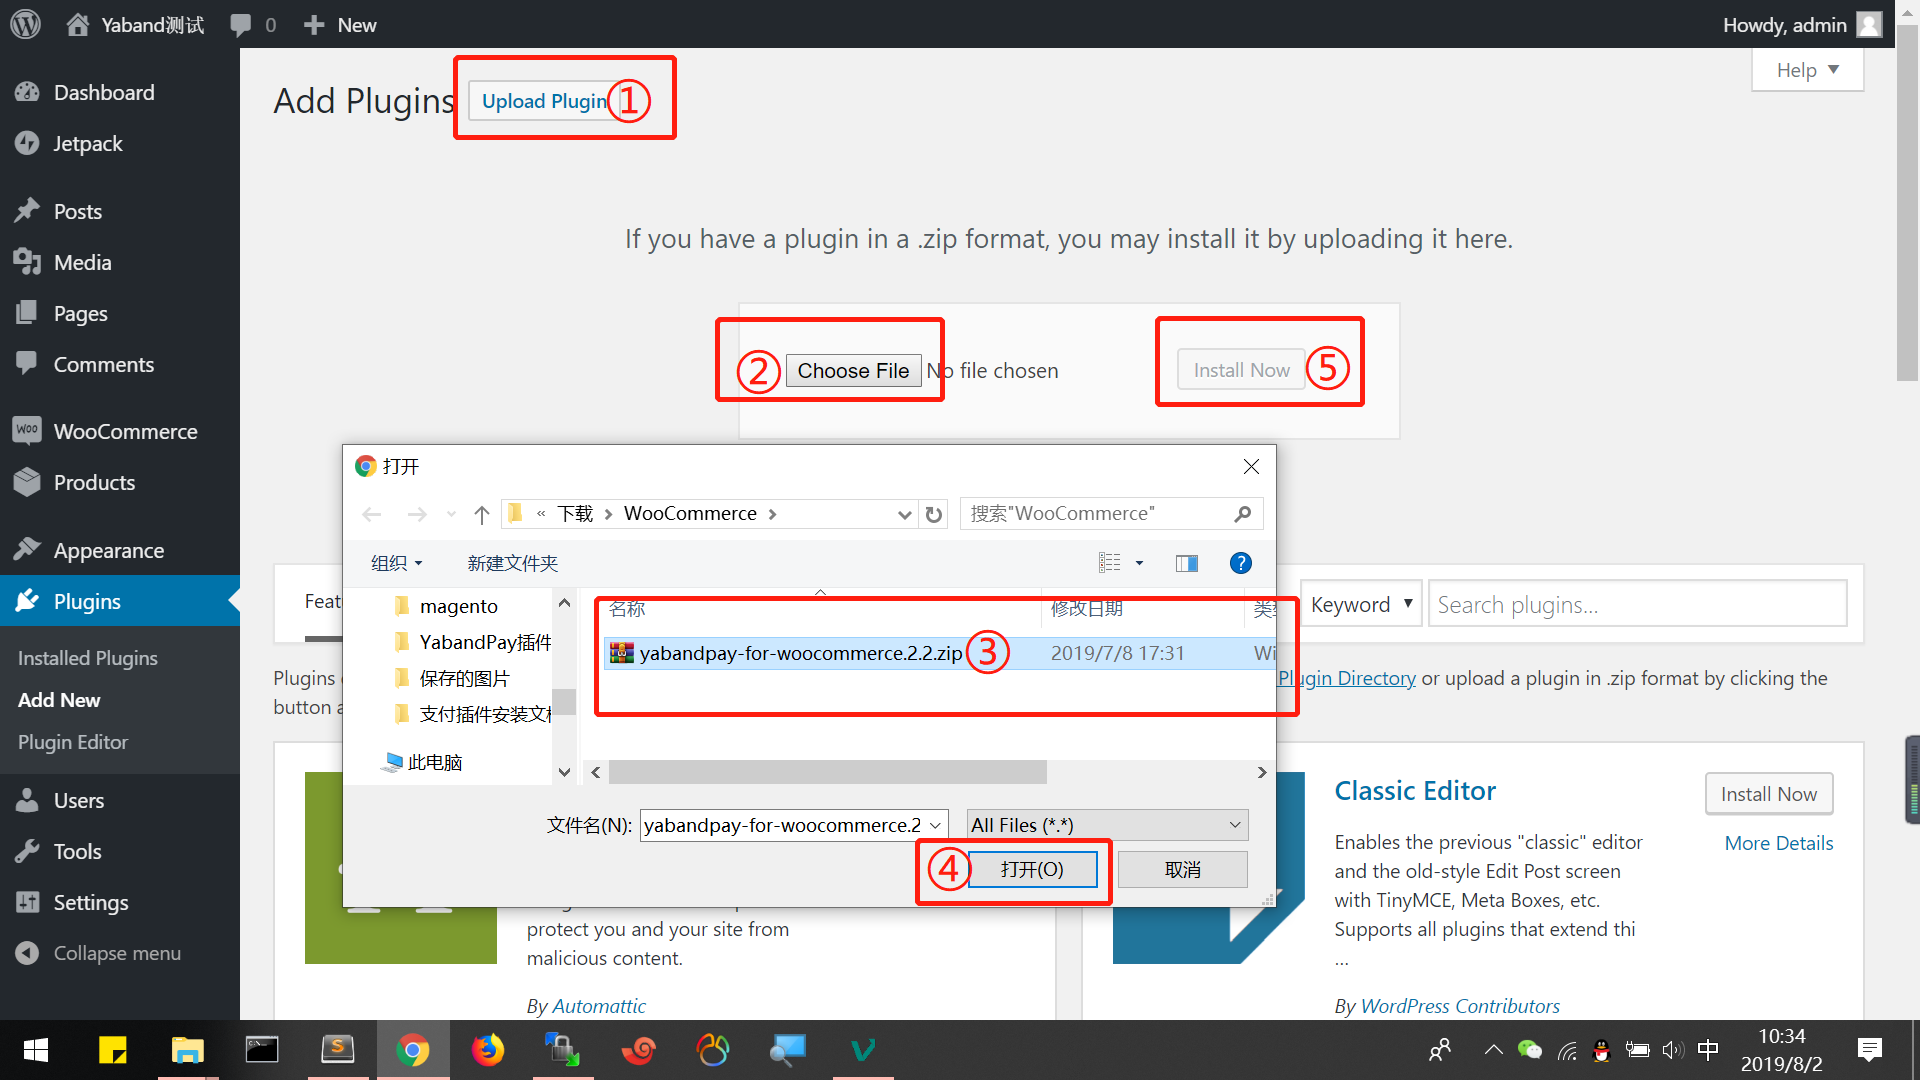This screenshot has height=1080, width=1920.
Task: Select yabandpay-for-woocommerce.2.2.zip file
Action: 800,653
